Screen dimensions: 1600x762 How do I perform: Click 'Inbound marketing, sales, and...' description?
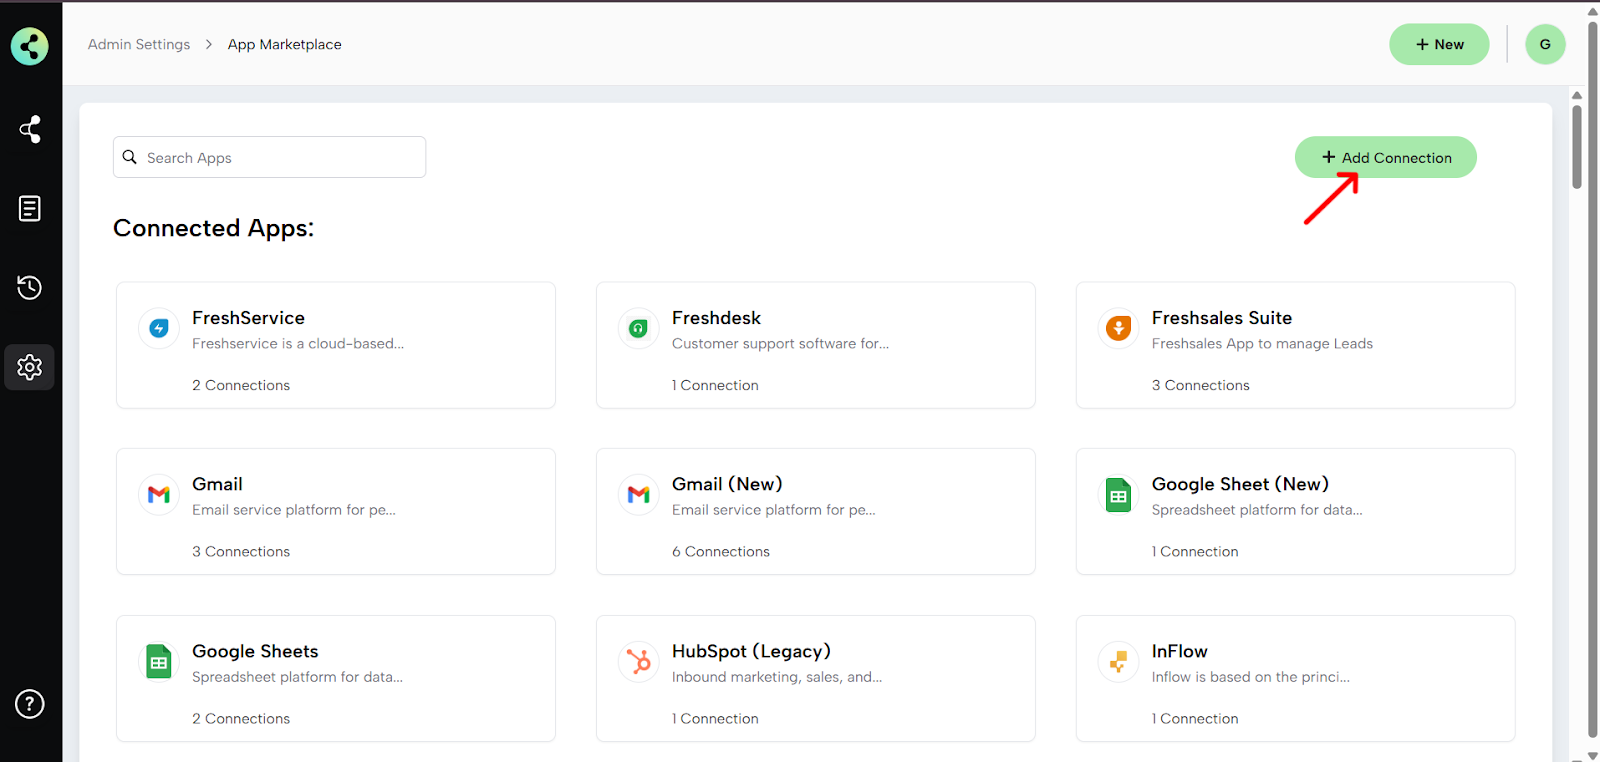point(777,677)
